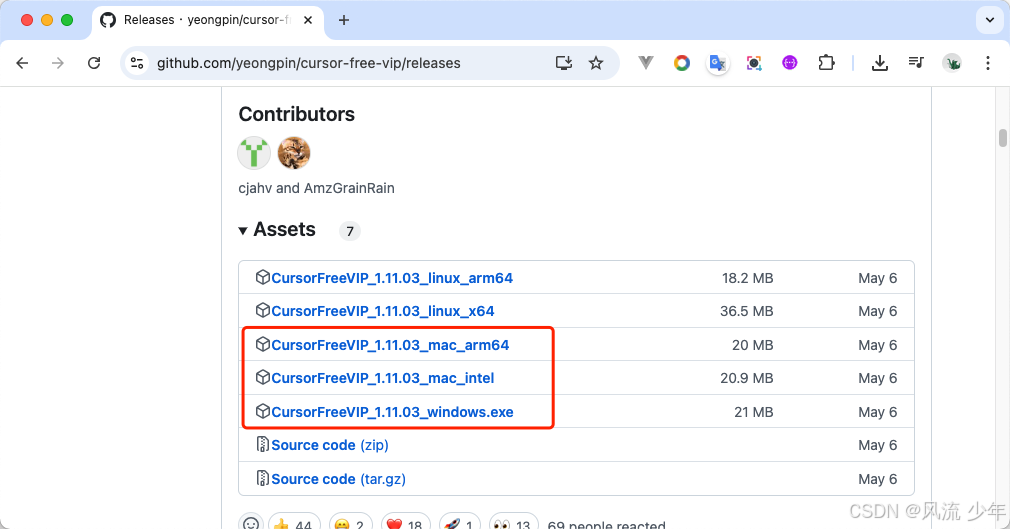Screen dimensions: 1010x529
Task: Close the Releases tab
Action: [308, 20]
